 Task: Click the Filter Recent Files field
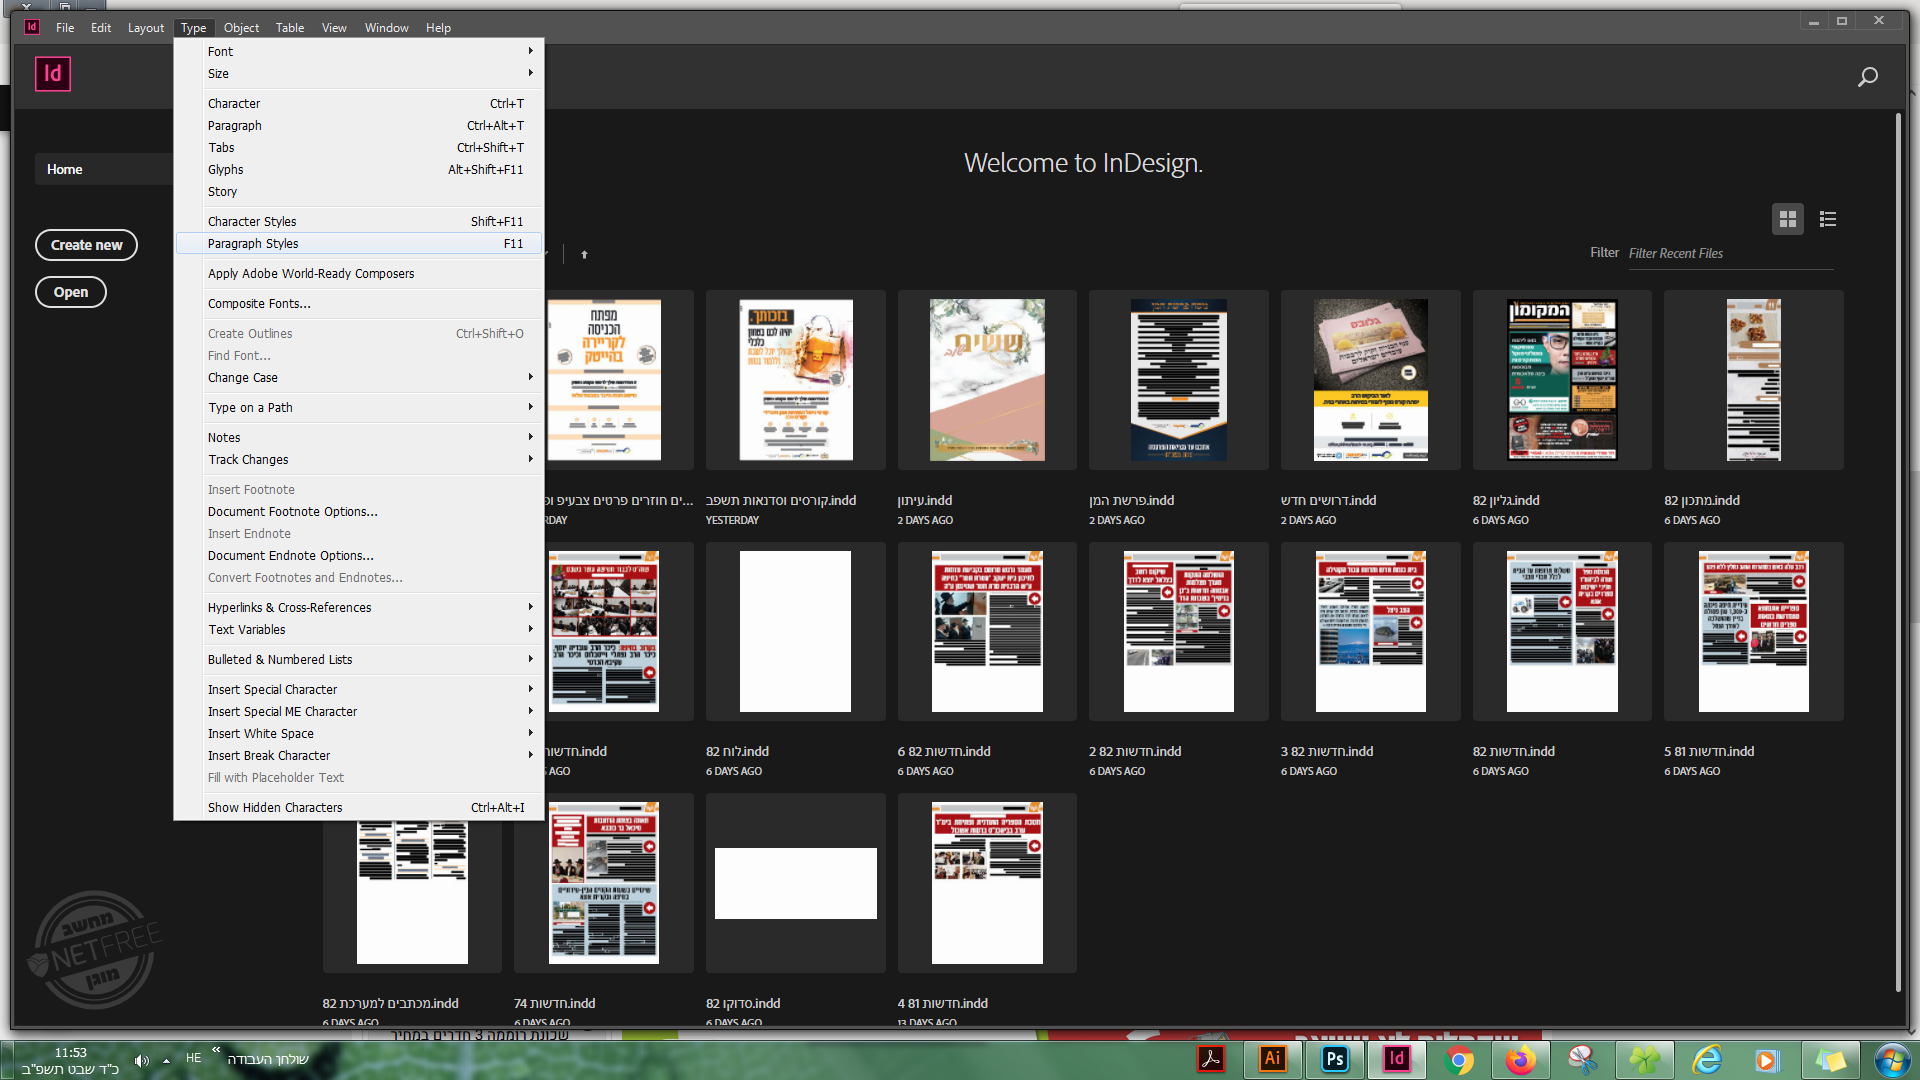pyautogui.click(x=1730, y=254)
